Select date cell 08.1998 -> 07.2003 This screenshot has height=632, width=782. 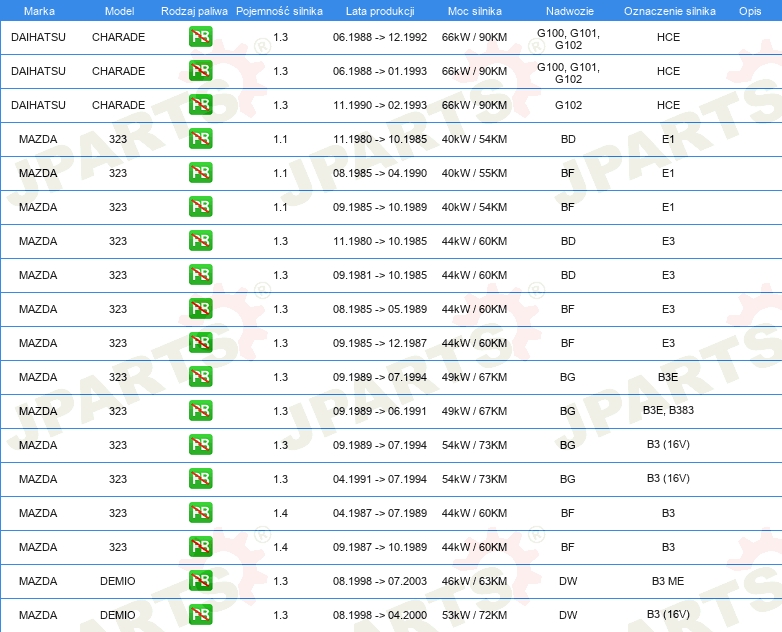pos(380,581)
